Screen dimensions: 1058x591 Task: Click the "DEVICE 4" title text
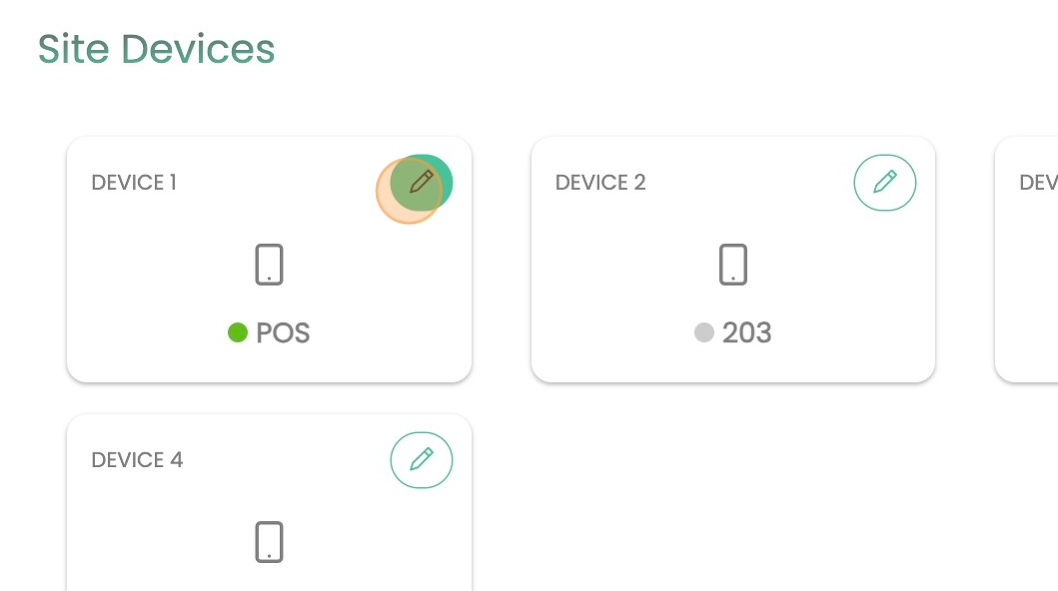click(137, 460)
